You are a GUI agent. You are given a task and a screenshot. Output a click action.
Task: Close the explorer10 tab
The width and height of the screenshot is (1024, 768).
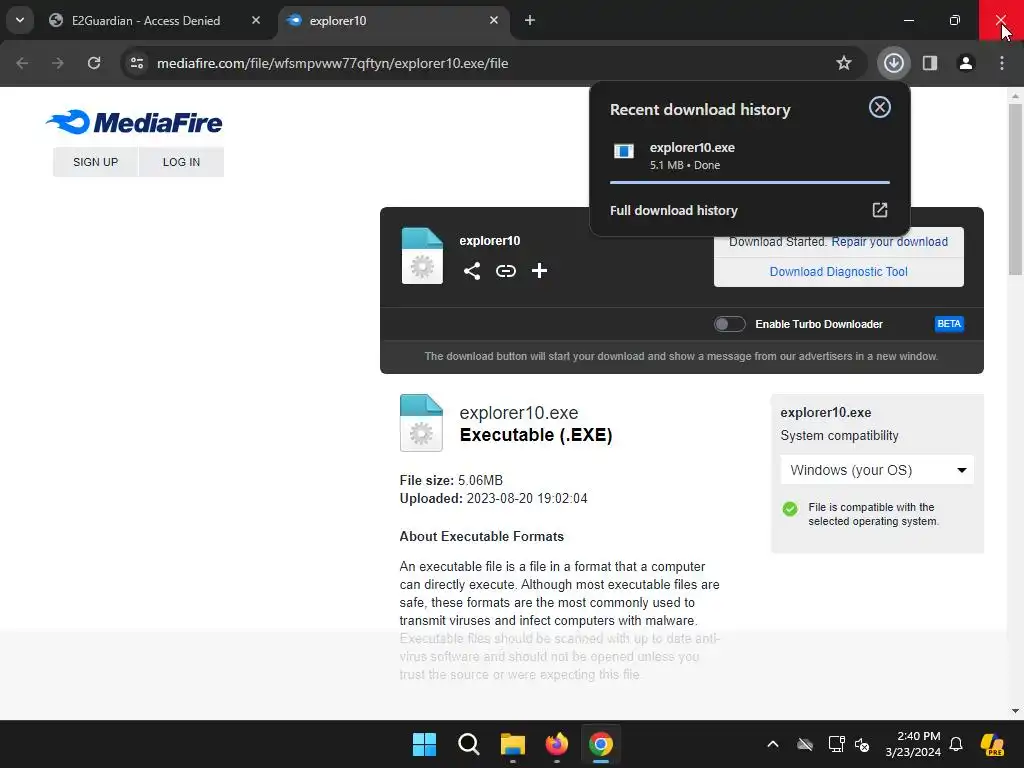[494, 20]
